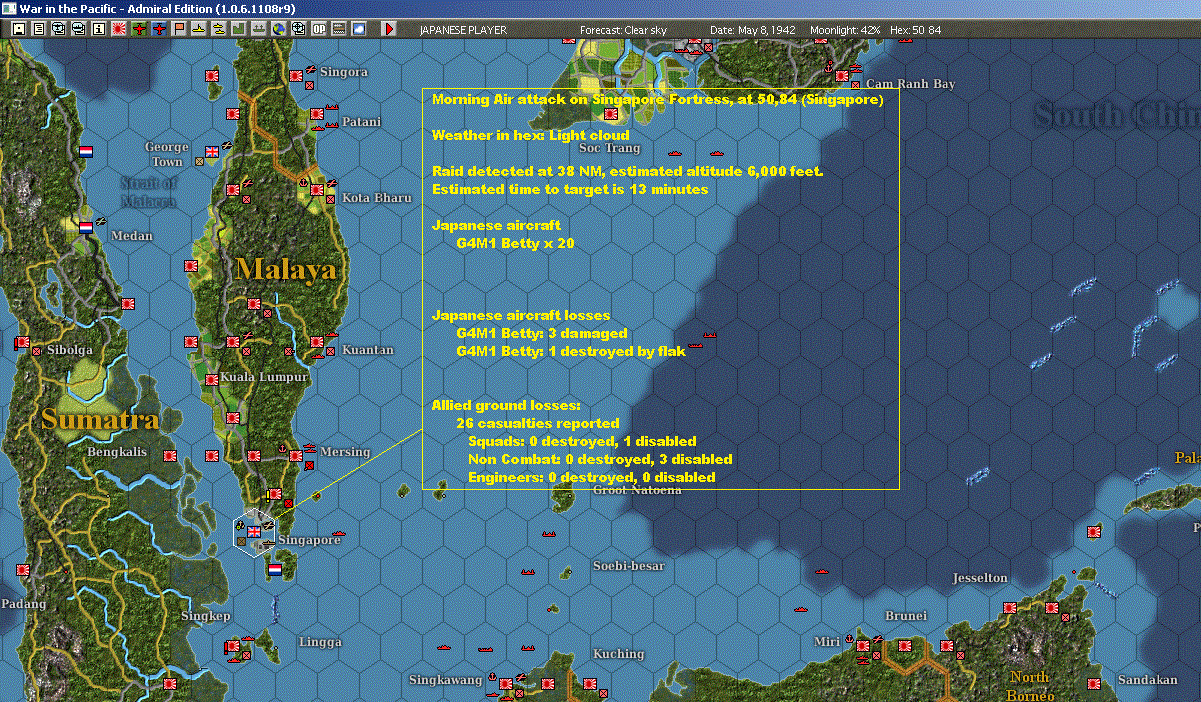Click the 'Medan' map label
Viewport: 1201px width, 702px height.
coord(132,236)
